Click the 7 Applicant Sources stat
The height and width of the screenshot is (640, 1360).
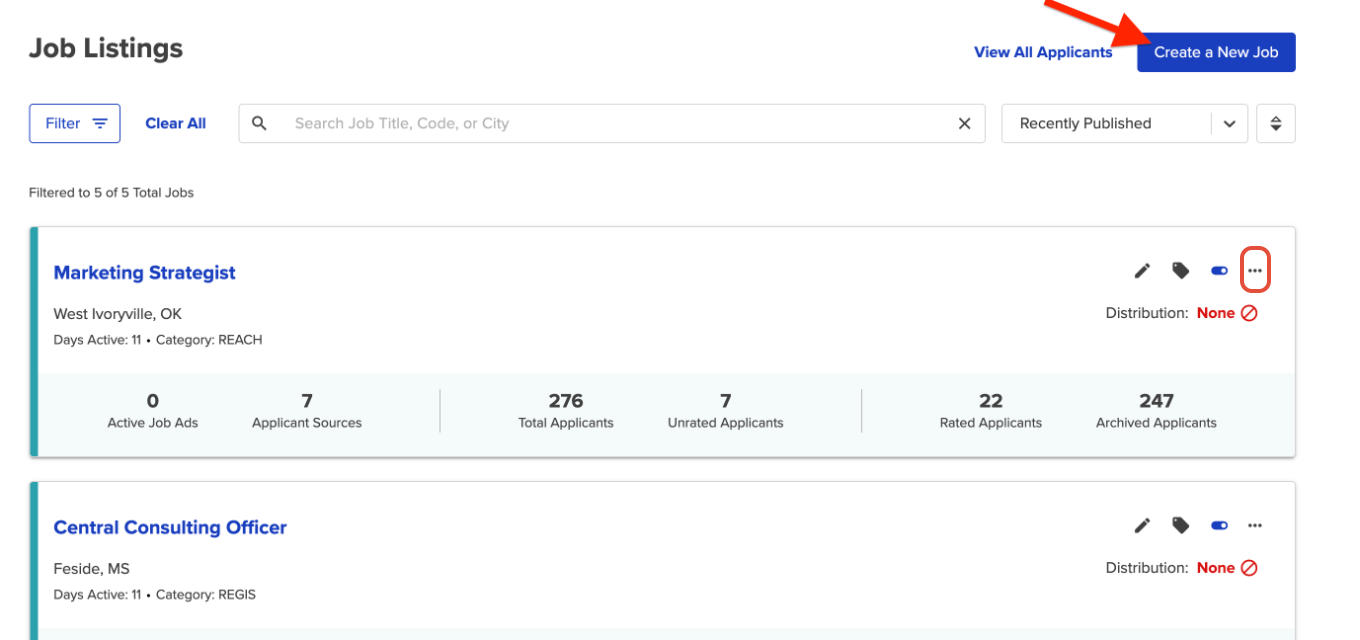click(307, 411)
